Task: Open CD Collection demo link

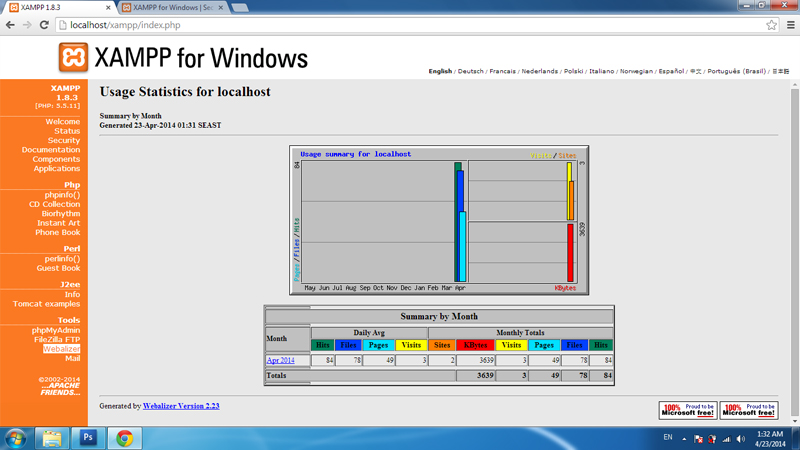Action: 55,204
